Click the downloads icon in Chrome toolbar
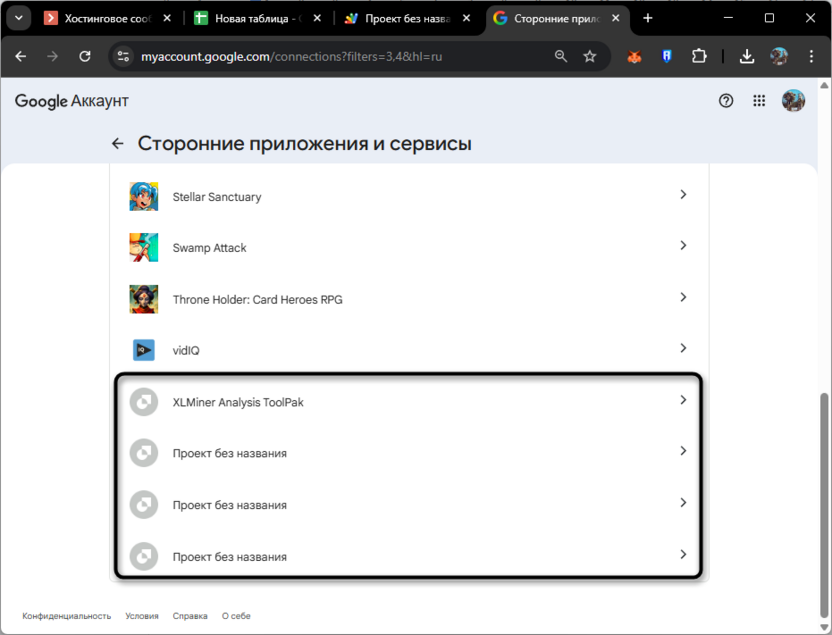 click(x=747, y=57)
